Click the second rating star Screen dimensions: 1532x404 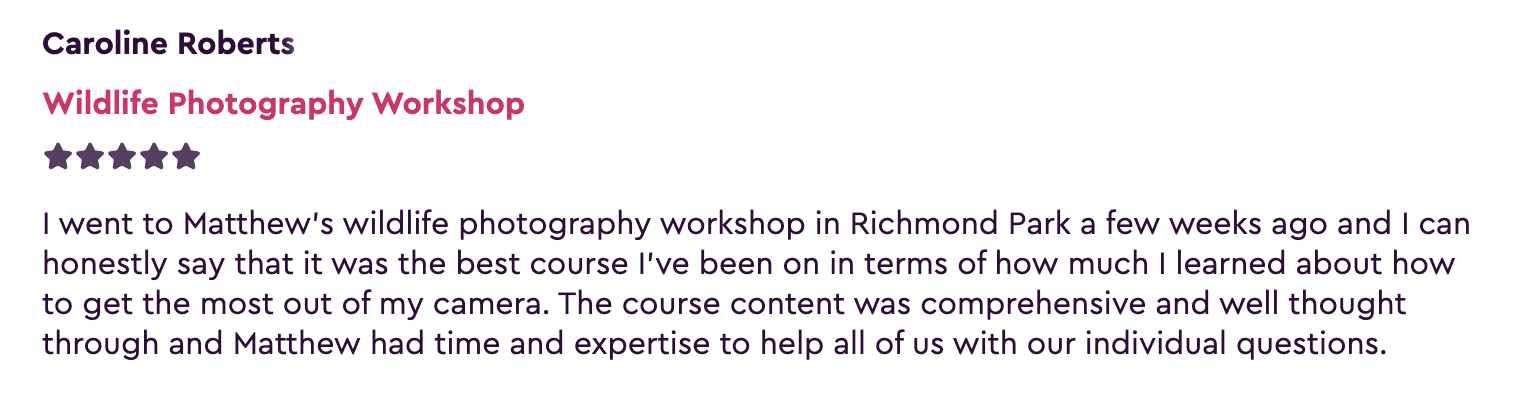[x=89, y=157]
